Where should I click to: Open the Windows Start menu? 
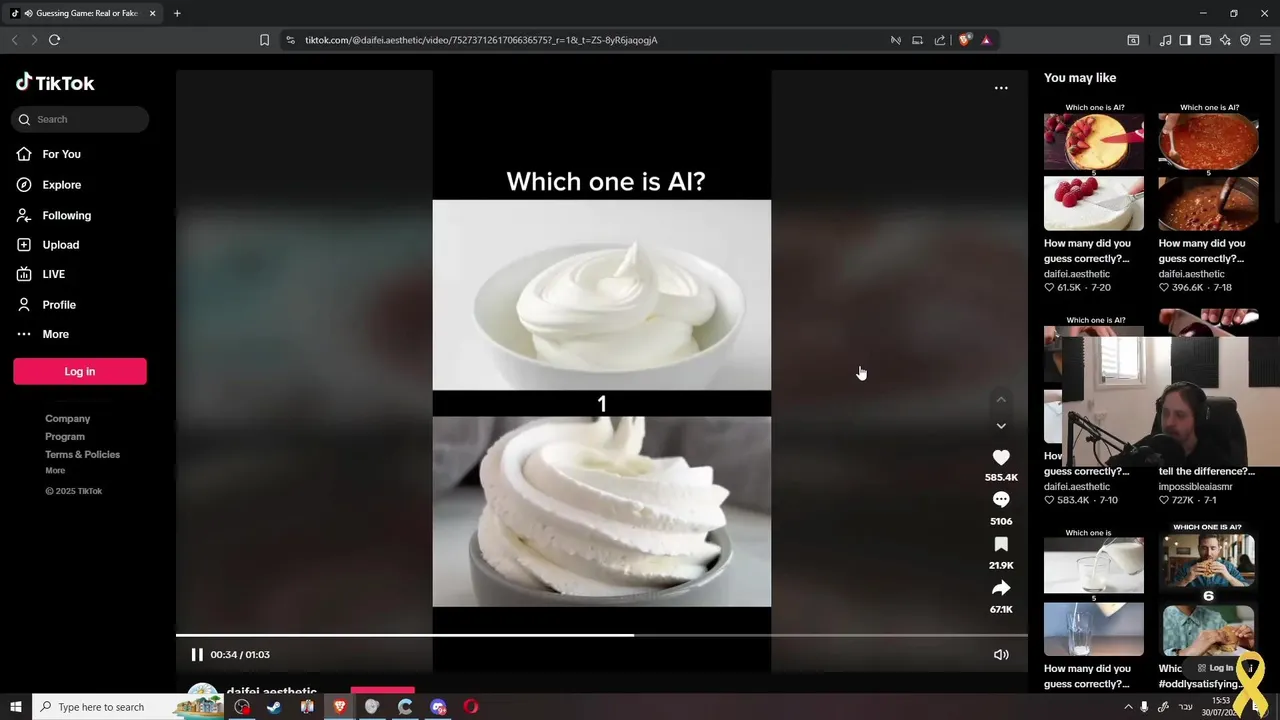[x=16, y=707]
